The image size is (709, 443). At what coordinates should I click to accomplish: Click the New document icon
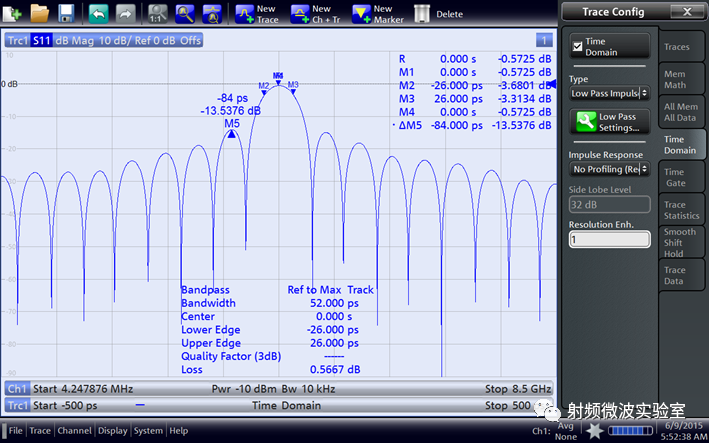(x=12, y=13)
